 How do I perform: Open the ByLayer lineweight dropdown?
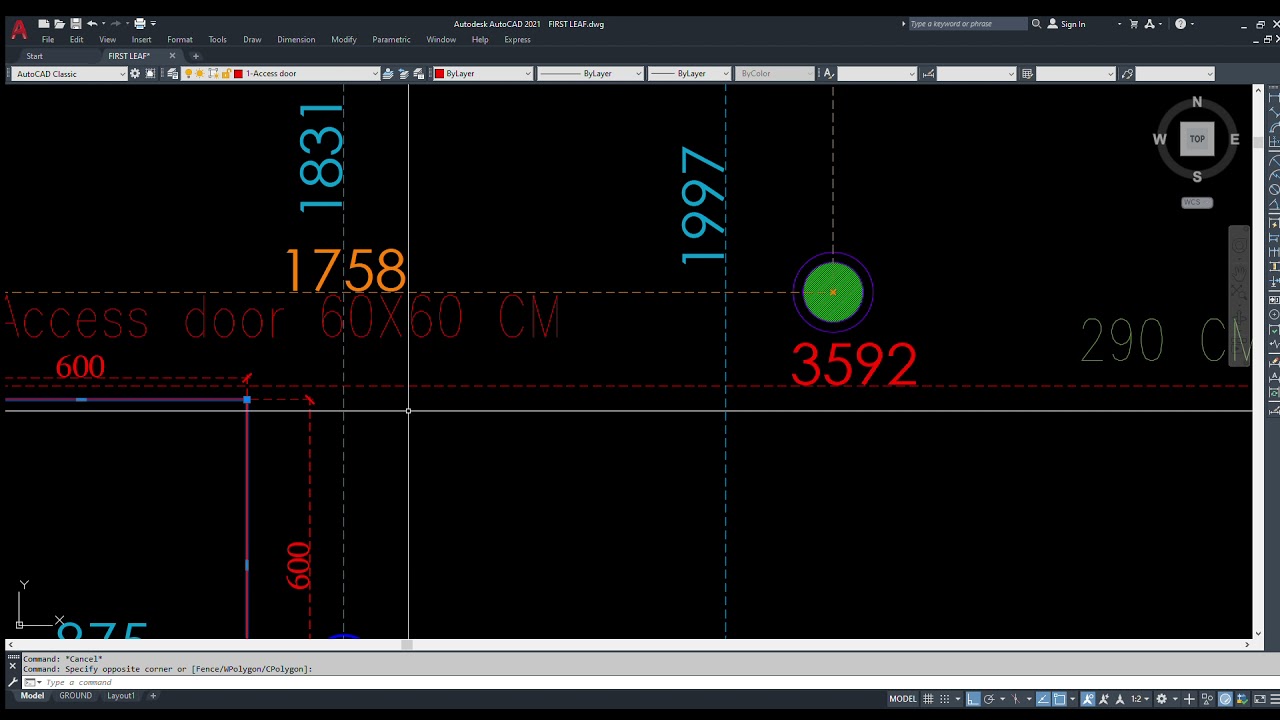[x=689, y=73]
